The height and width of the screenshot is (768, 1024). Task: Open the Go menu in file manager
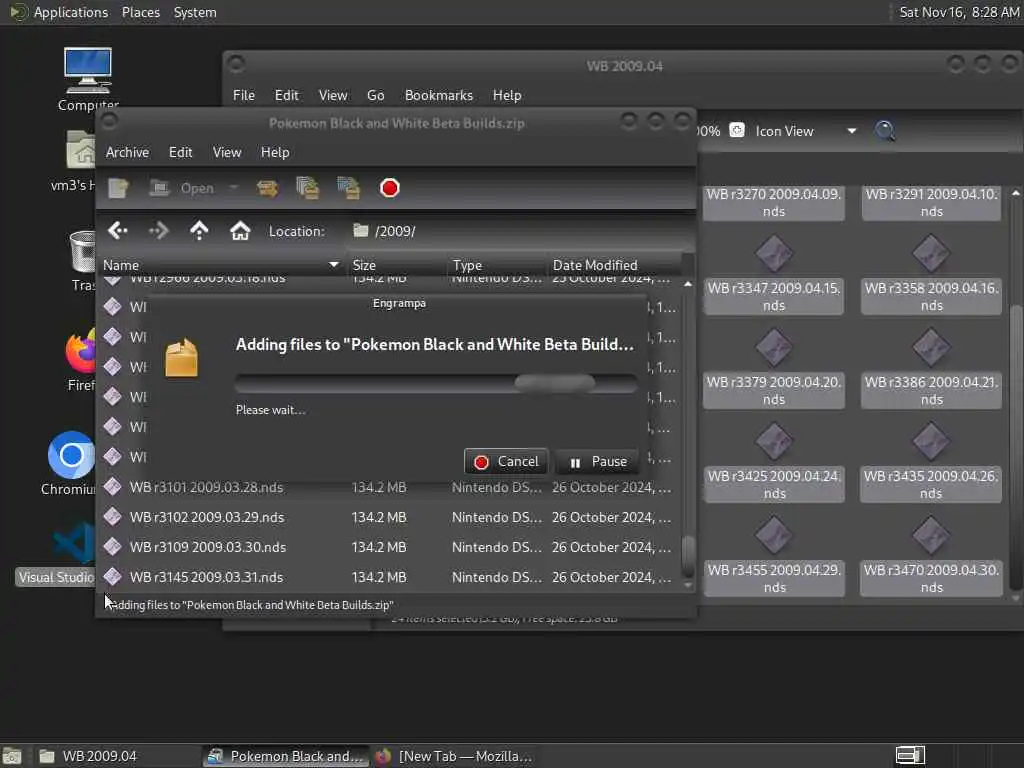376,95
